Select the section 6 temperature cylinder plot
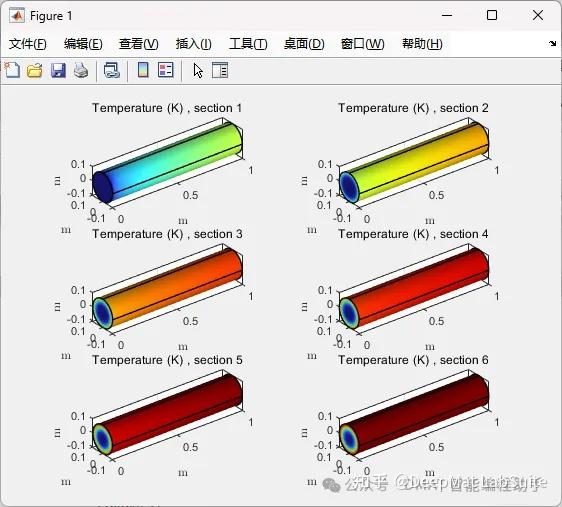Viewport: 562px width, 507px height. (x=414, y=415)
